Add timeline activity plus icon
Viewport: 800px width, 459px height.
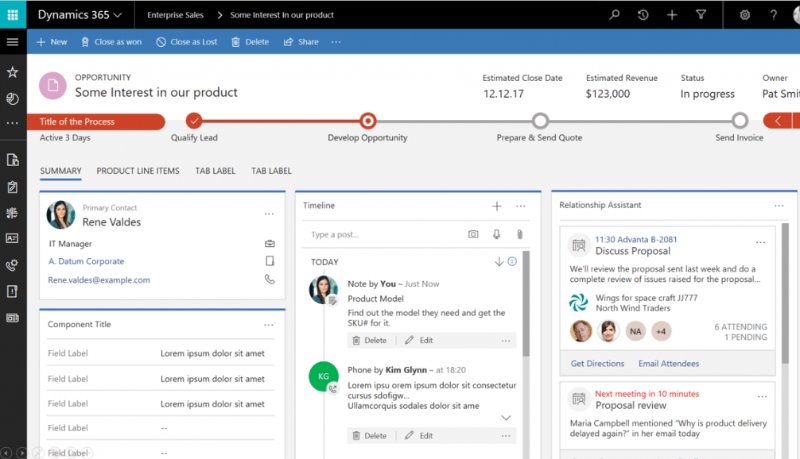pyautogui.click(x=496, y=206)
